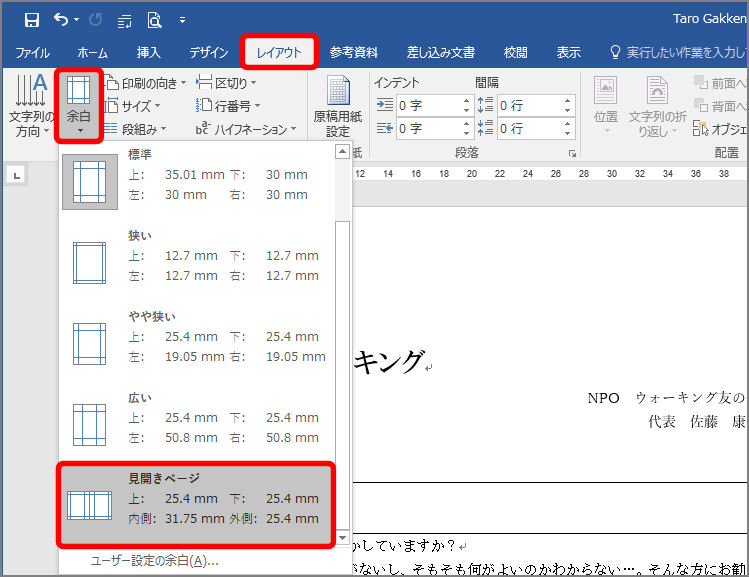Viewport: 749px width, 577px height.
Task: Select the 標準 margin preset
Action: [198, 181]
